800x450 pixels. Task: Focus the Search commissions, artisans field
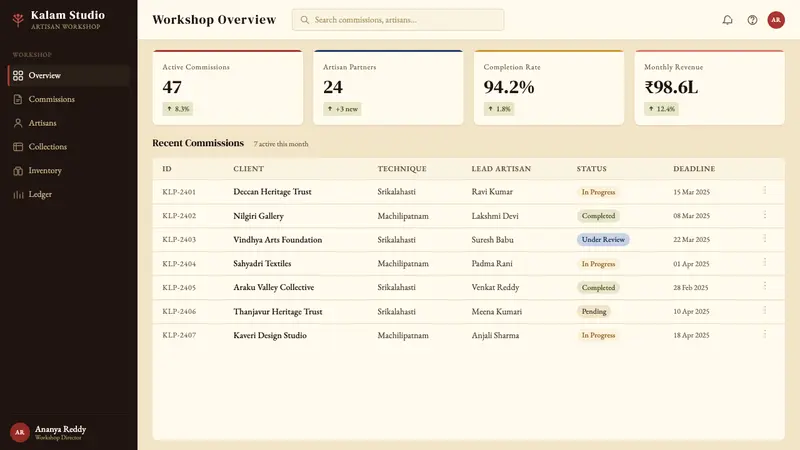pyautogui.click(x=398, y=20)
